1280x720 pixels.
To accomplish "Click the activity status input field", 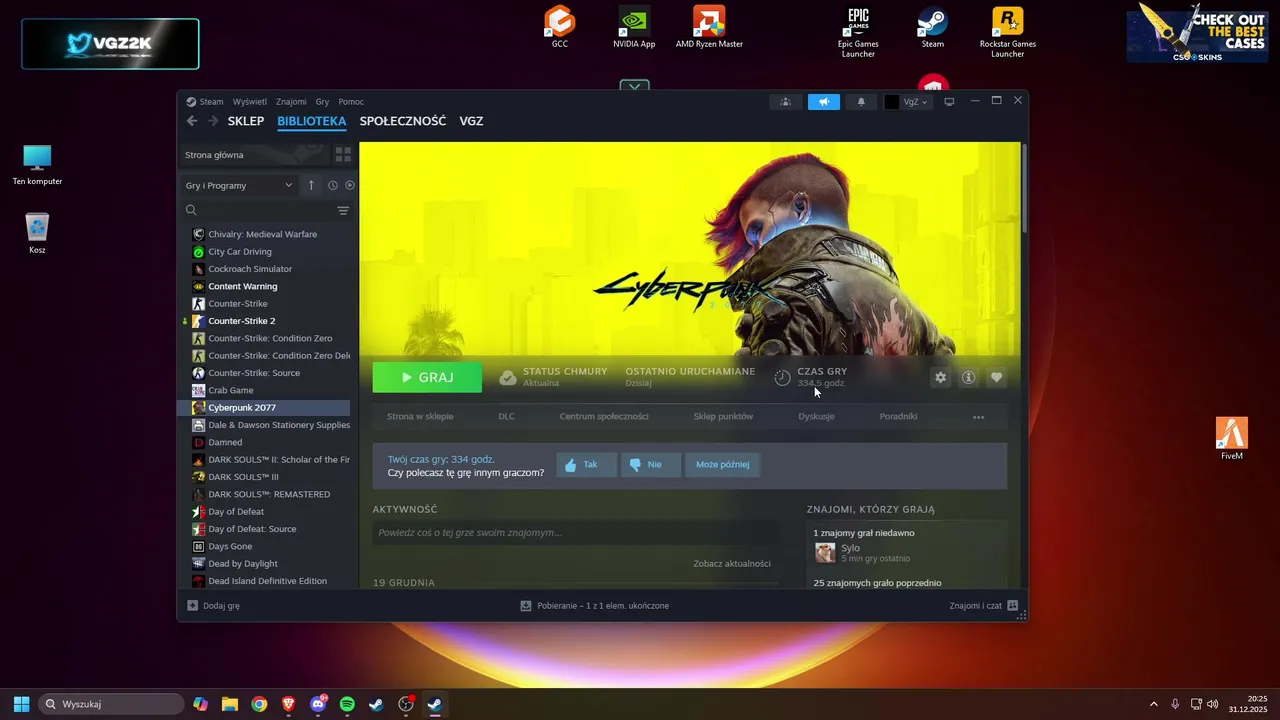I will pyautogui.click(x=575, y=533).
